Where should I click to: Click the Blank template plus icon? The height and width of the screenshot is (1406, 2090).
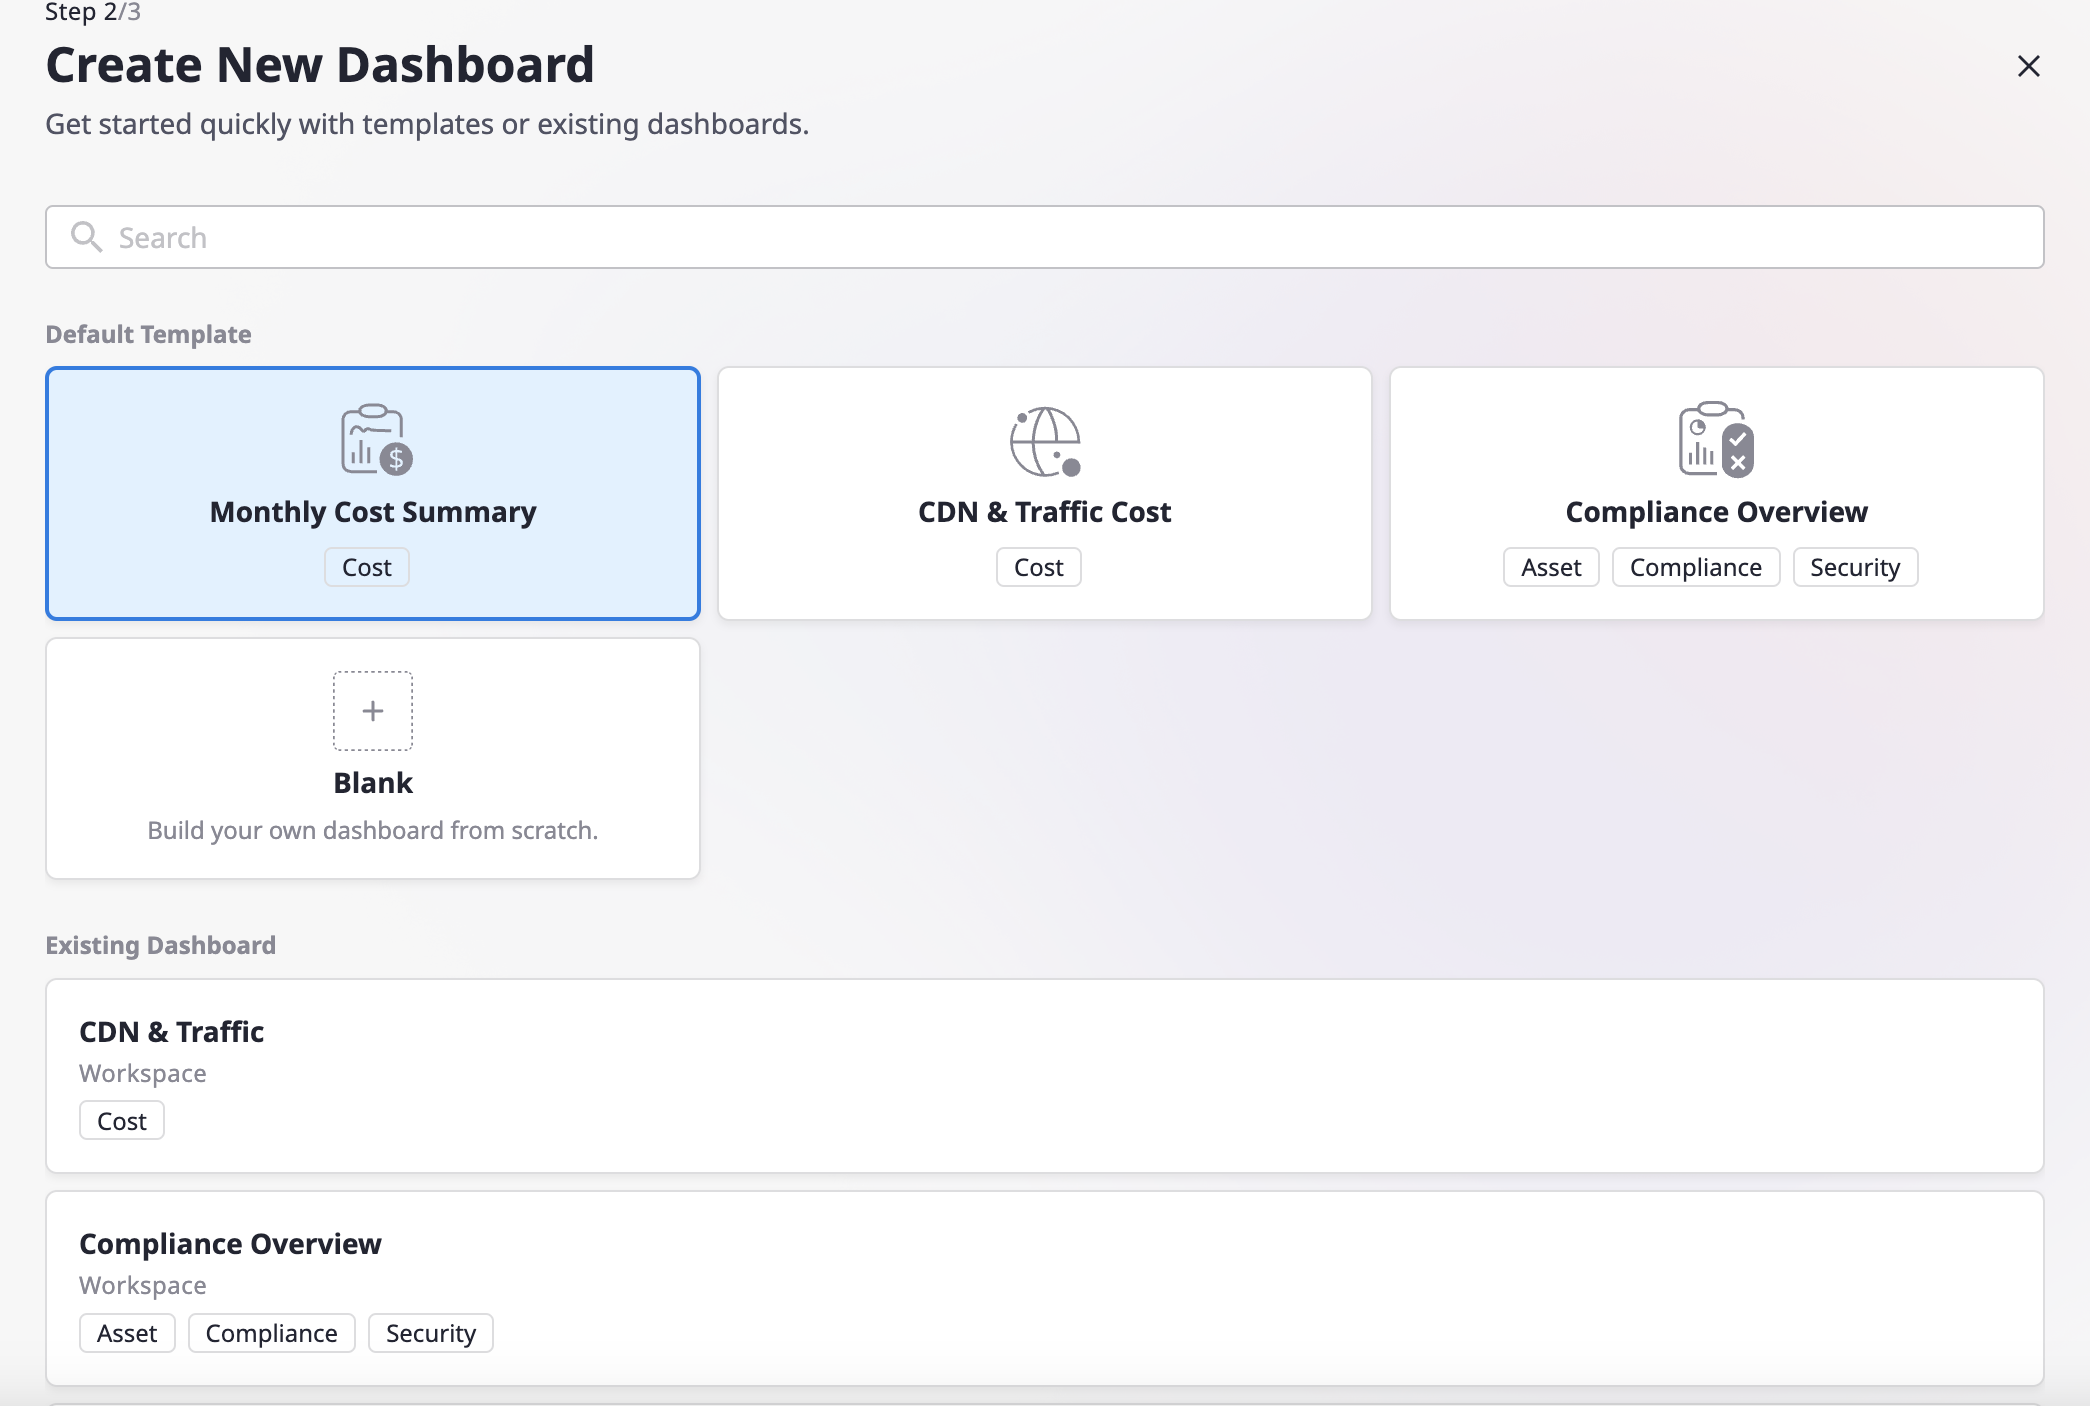click(x=373, y=711)
